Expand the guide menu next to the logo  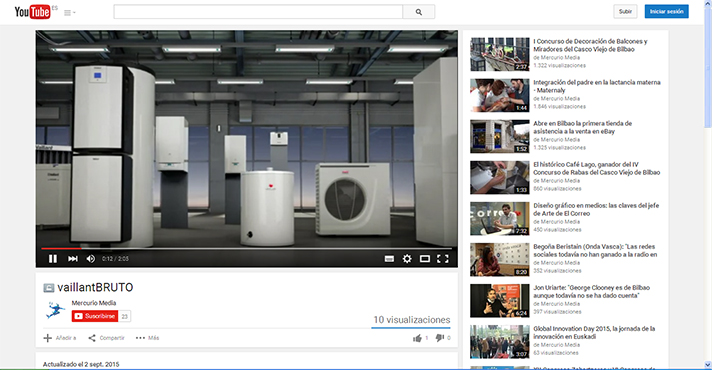(69, 13)
